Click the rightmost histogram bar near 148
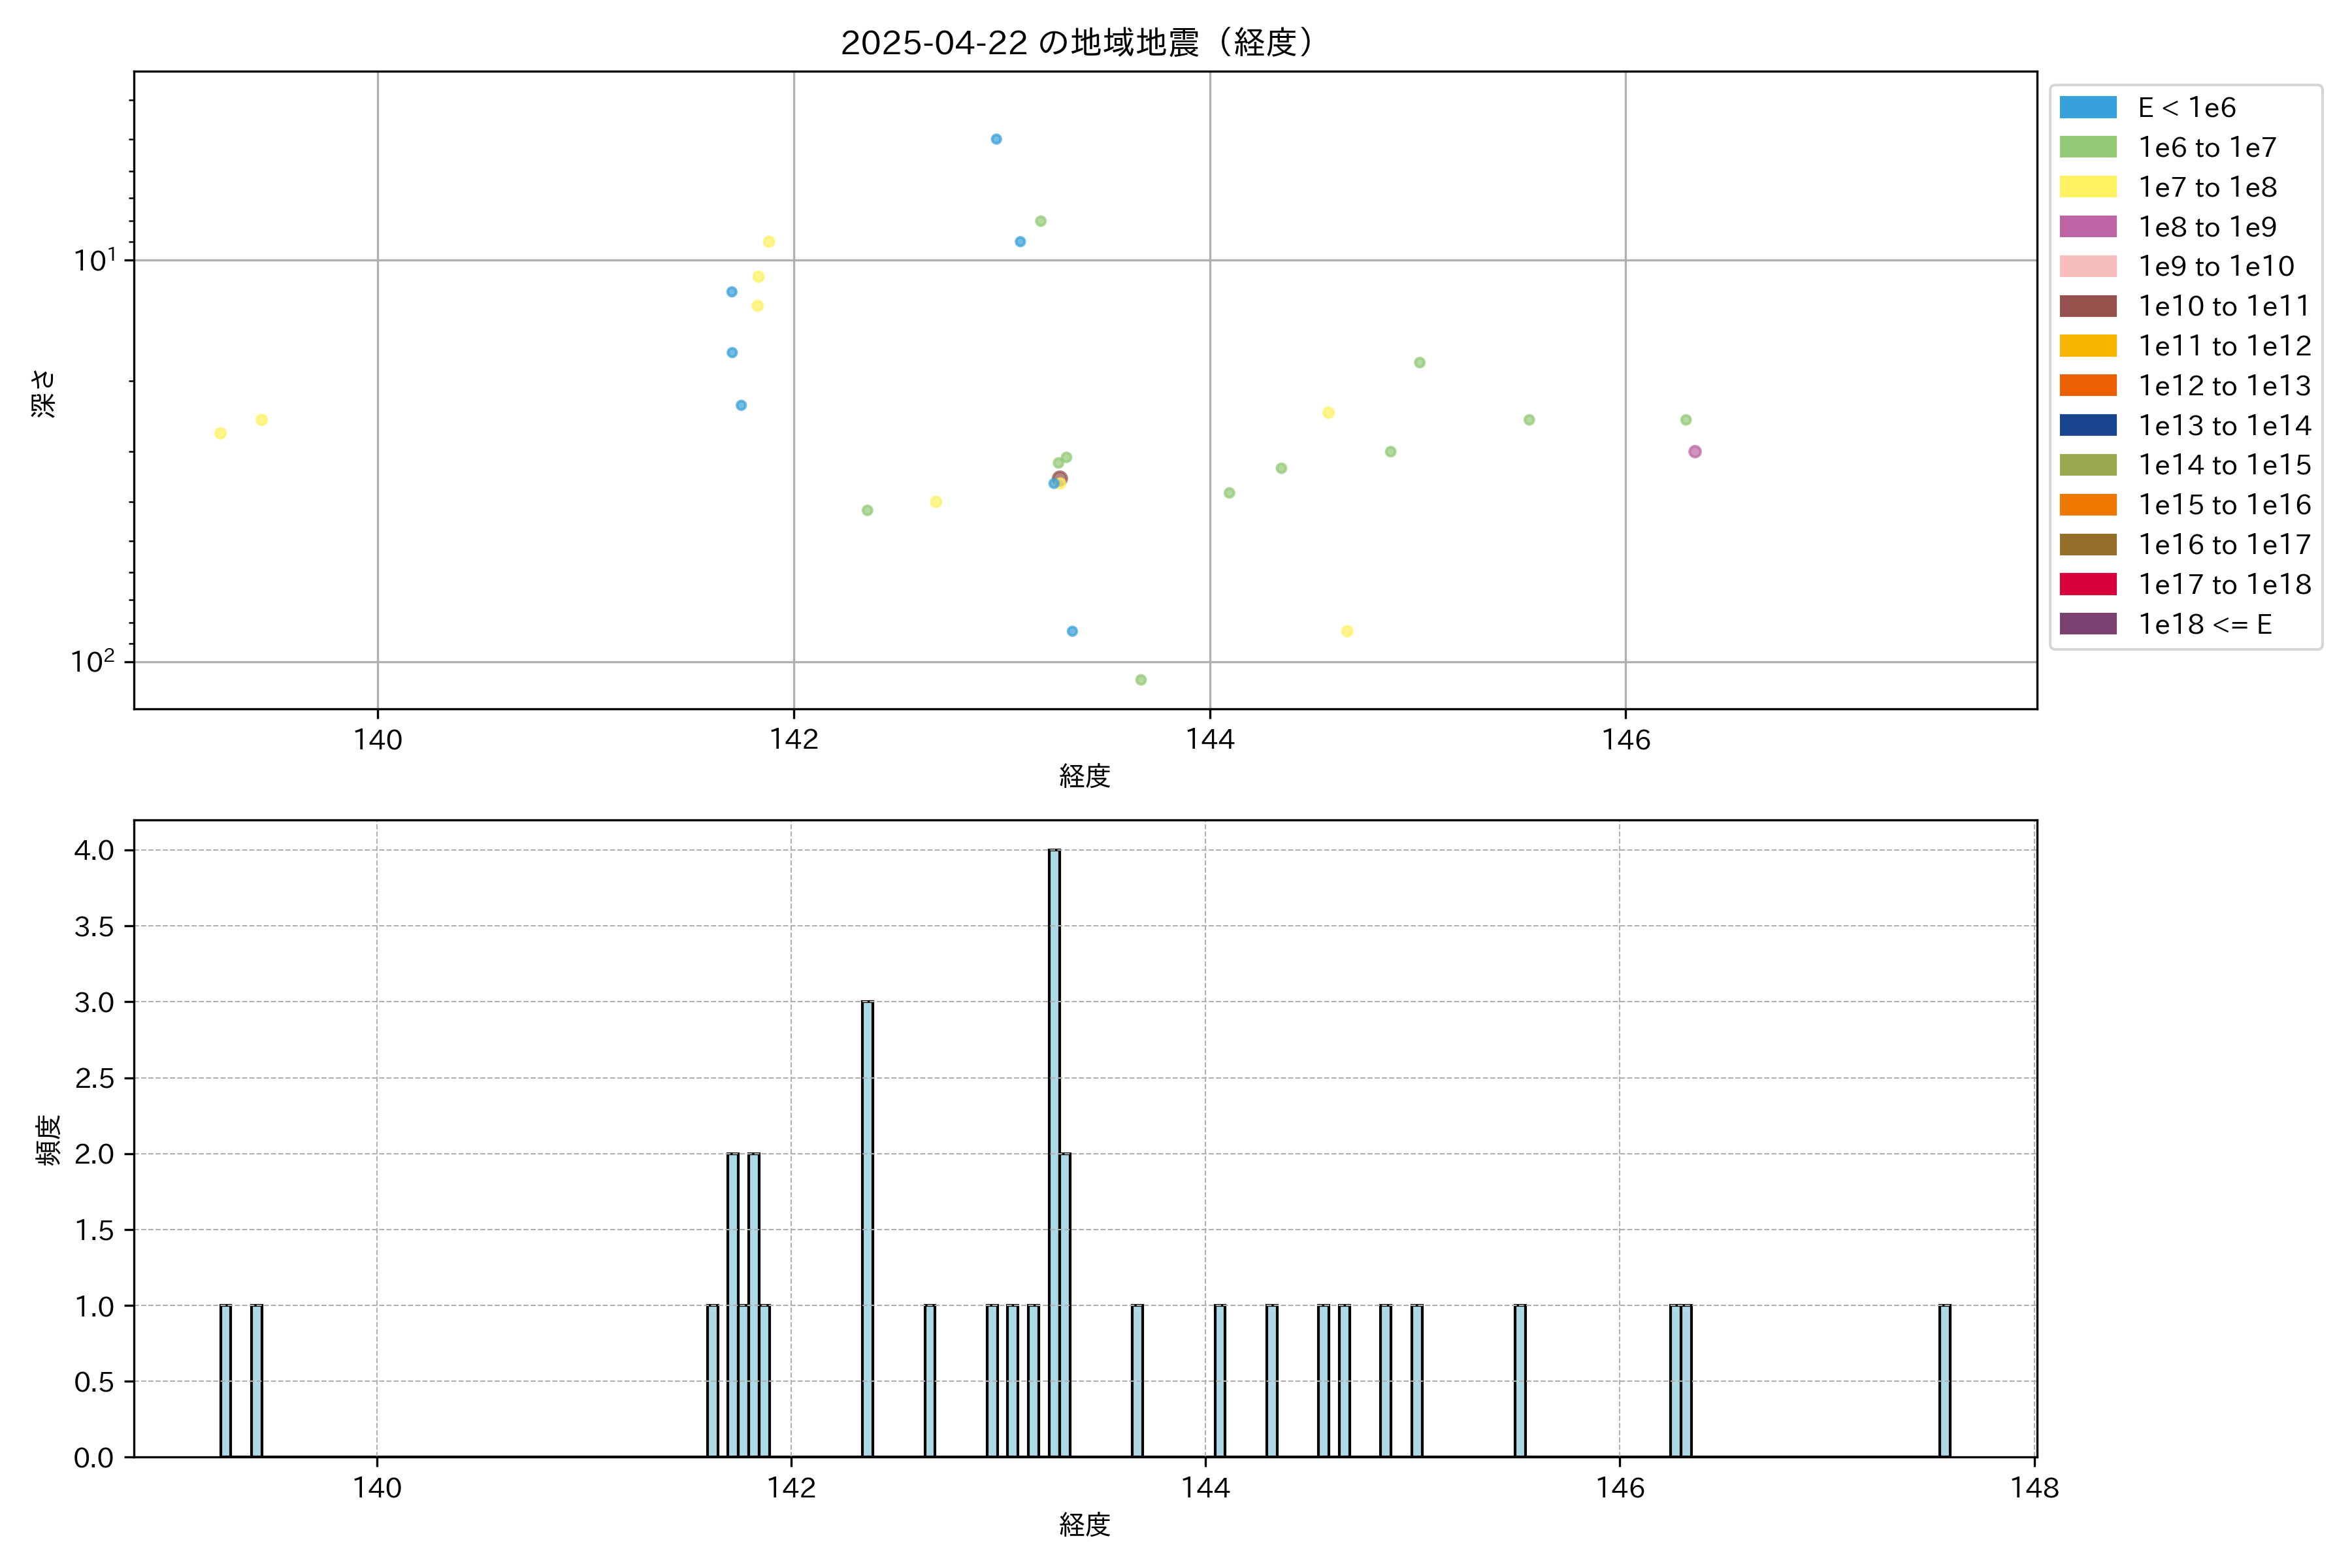Viewport: 2352px width, 1568px height. (1944, 1380)
